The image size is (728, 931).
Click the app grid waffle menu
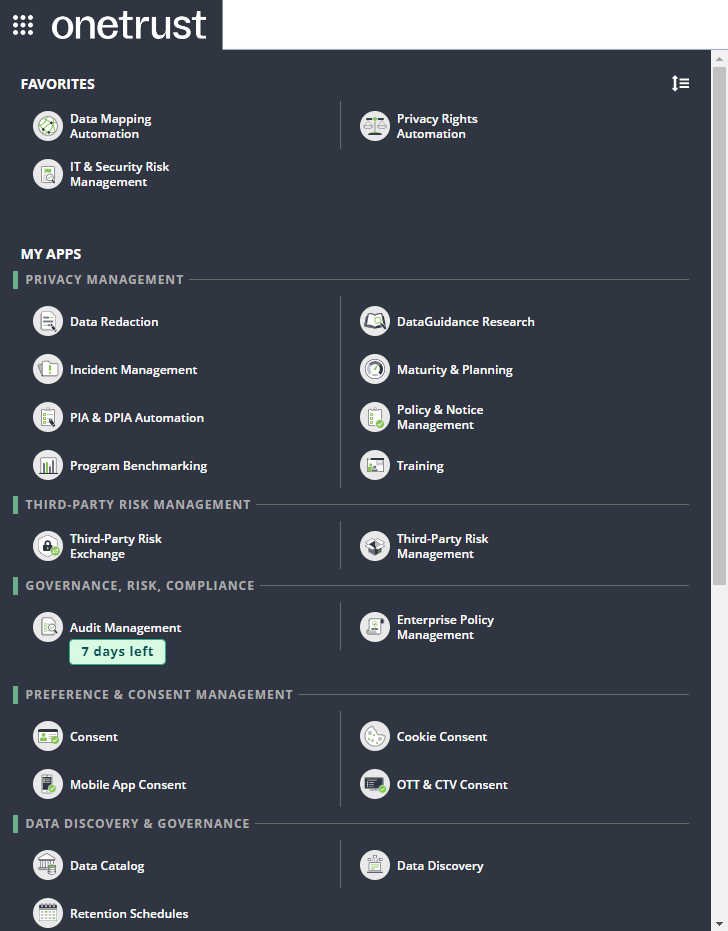tap(22, 25)
